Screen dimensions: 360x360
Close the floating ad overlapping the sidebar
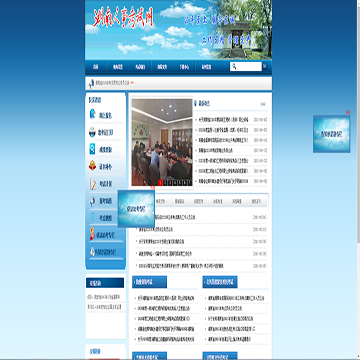coord(153,188)
